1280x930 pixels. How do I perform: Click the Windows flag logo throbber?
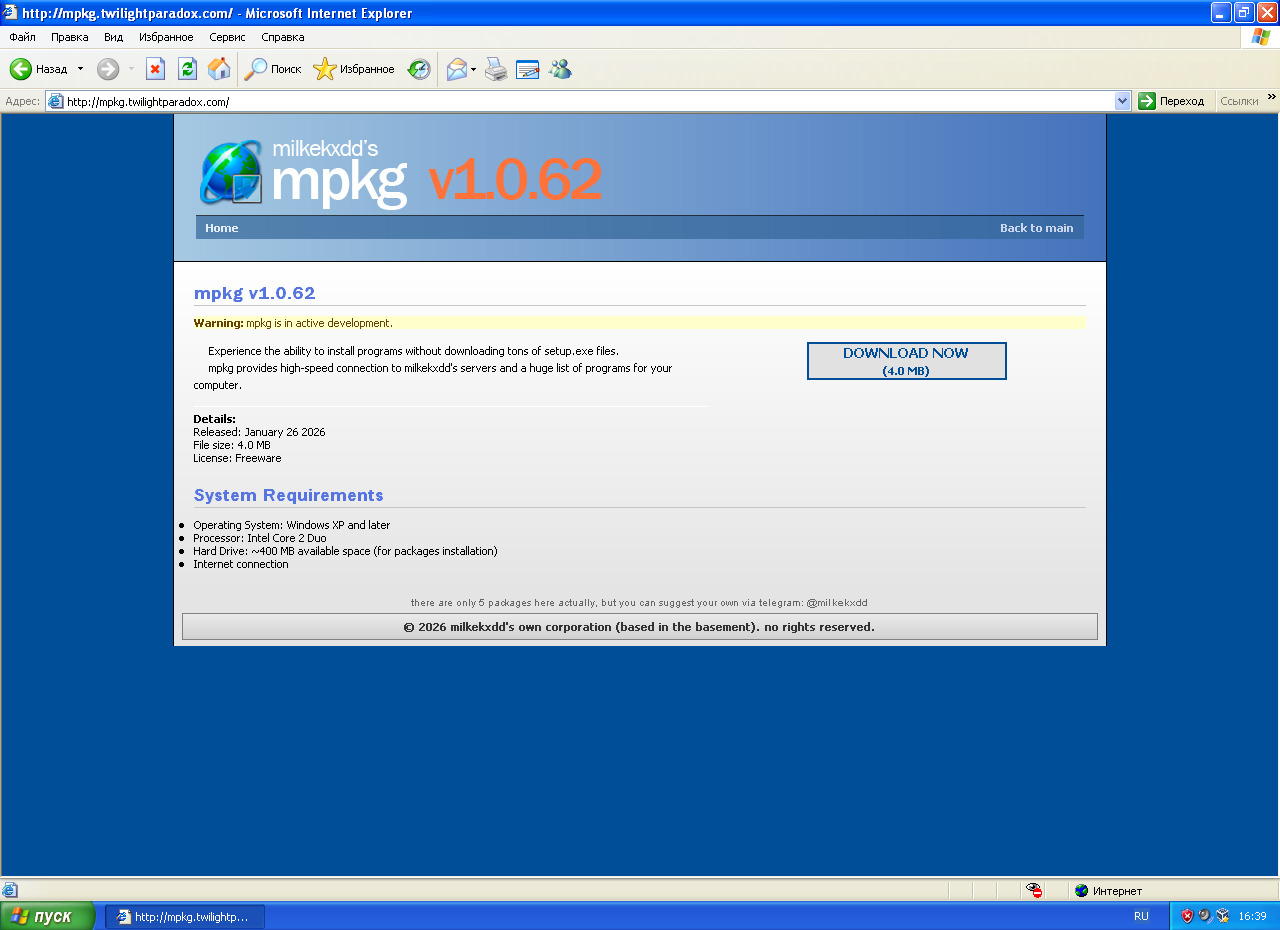[x=1261, y=37]
